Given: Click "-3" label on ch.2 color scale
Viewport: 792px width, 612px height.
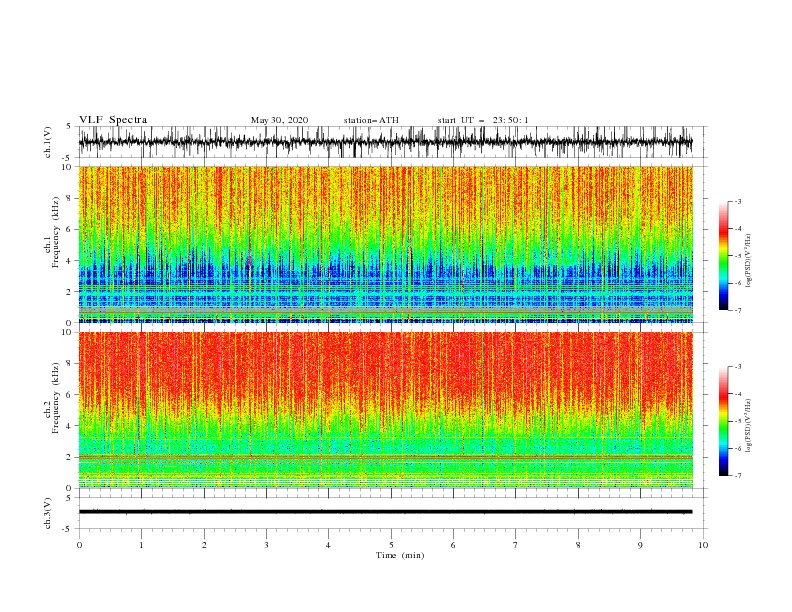Looking at the screenshot, I should tap(737, 367).
